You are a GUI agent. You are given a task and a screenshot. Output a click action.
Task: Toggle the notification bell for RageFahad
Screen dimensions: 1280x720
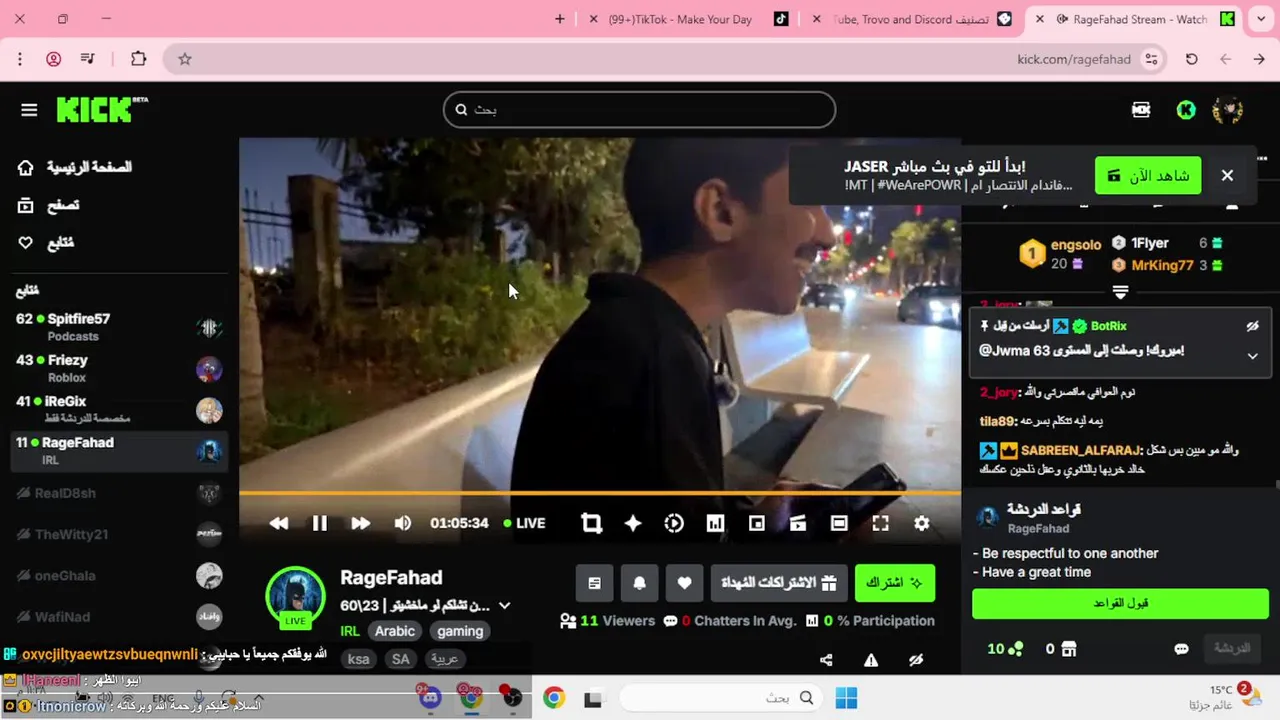coord(640,583)
